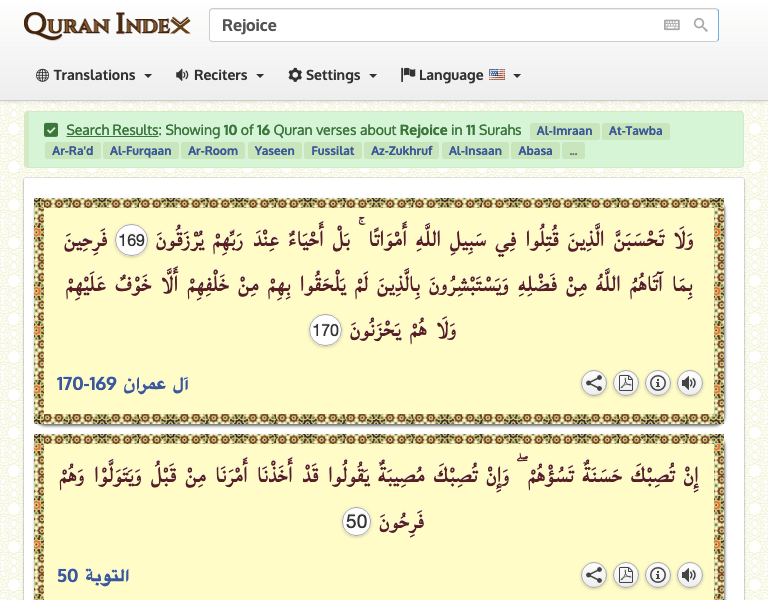Open PDF icon for At-Tawba 50
The height and width of the screenshot is (600, 768).
click(625, 575)
